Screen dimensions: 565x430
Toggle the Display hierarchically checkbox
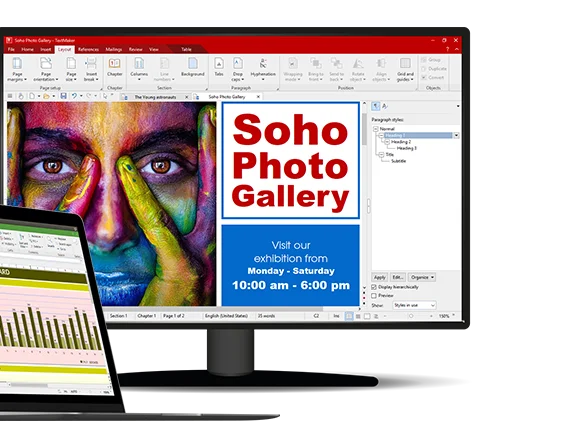[374, 287]
